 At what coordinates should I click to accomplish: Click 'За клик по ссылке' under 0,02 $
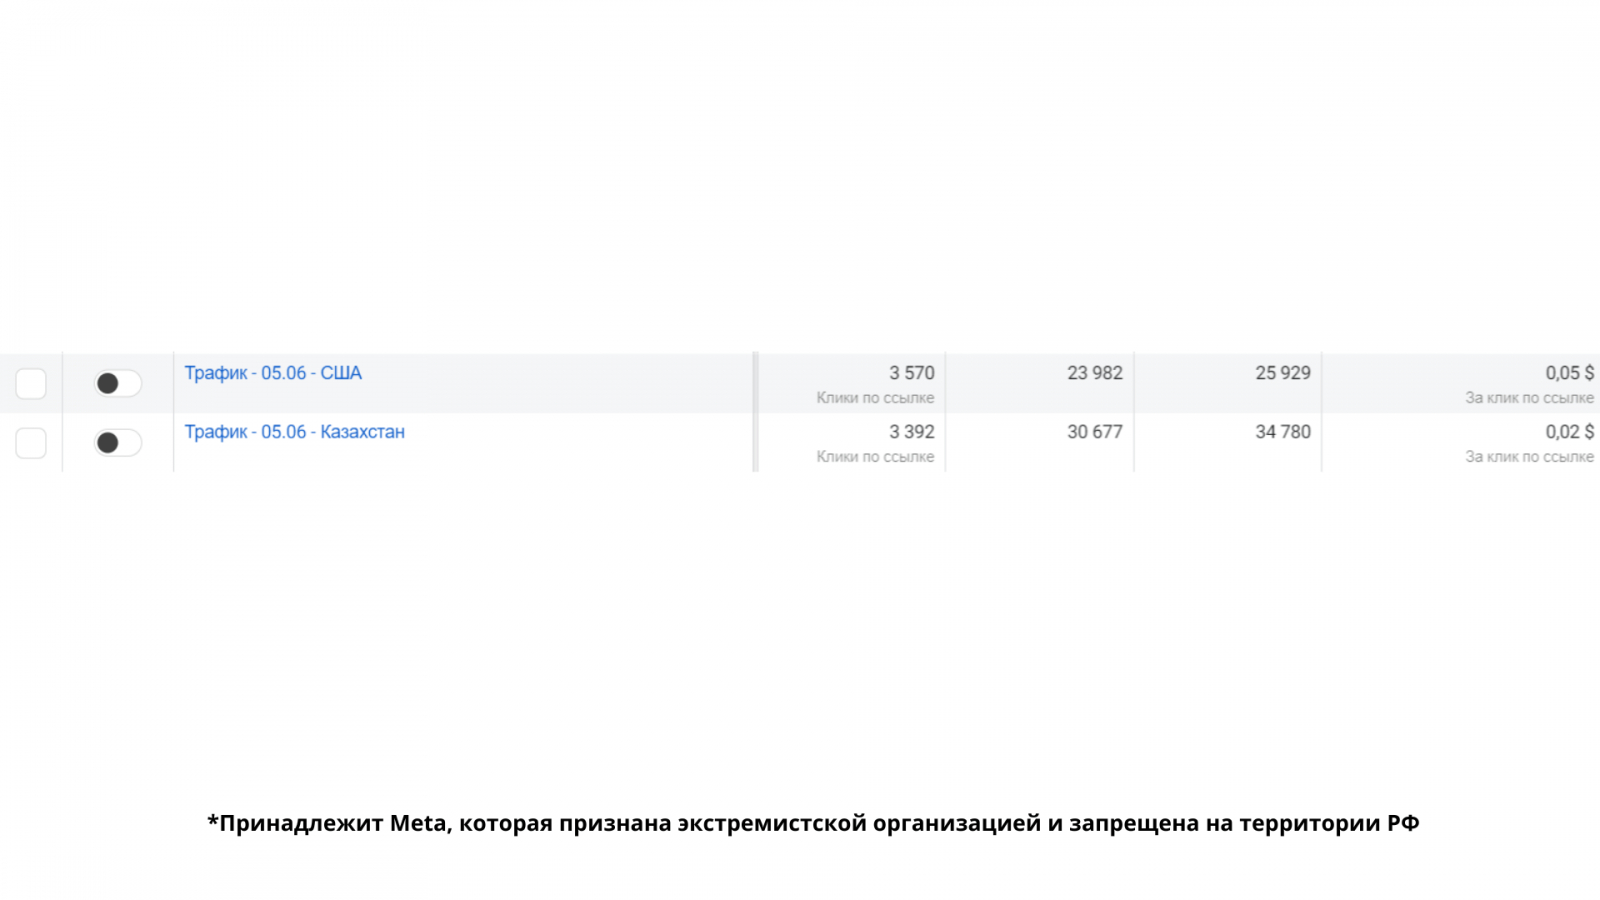pos(1529,457)
